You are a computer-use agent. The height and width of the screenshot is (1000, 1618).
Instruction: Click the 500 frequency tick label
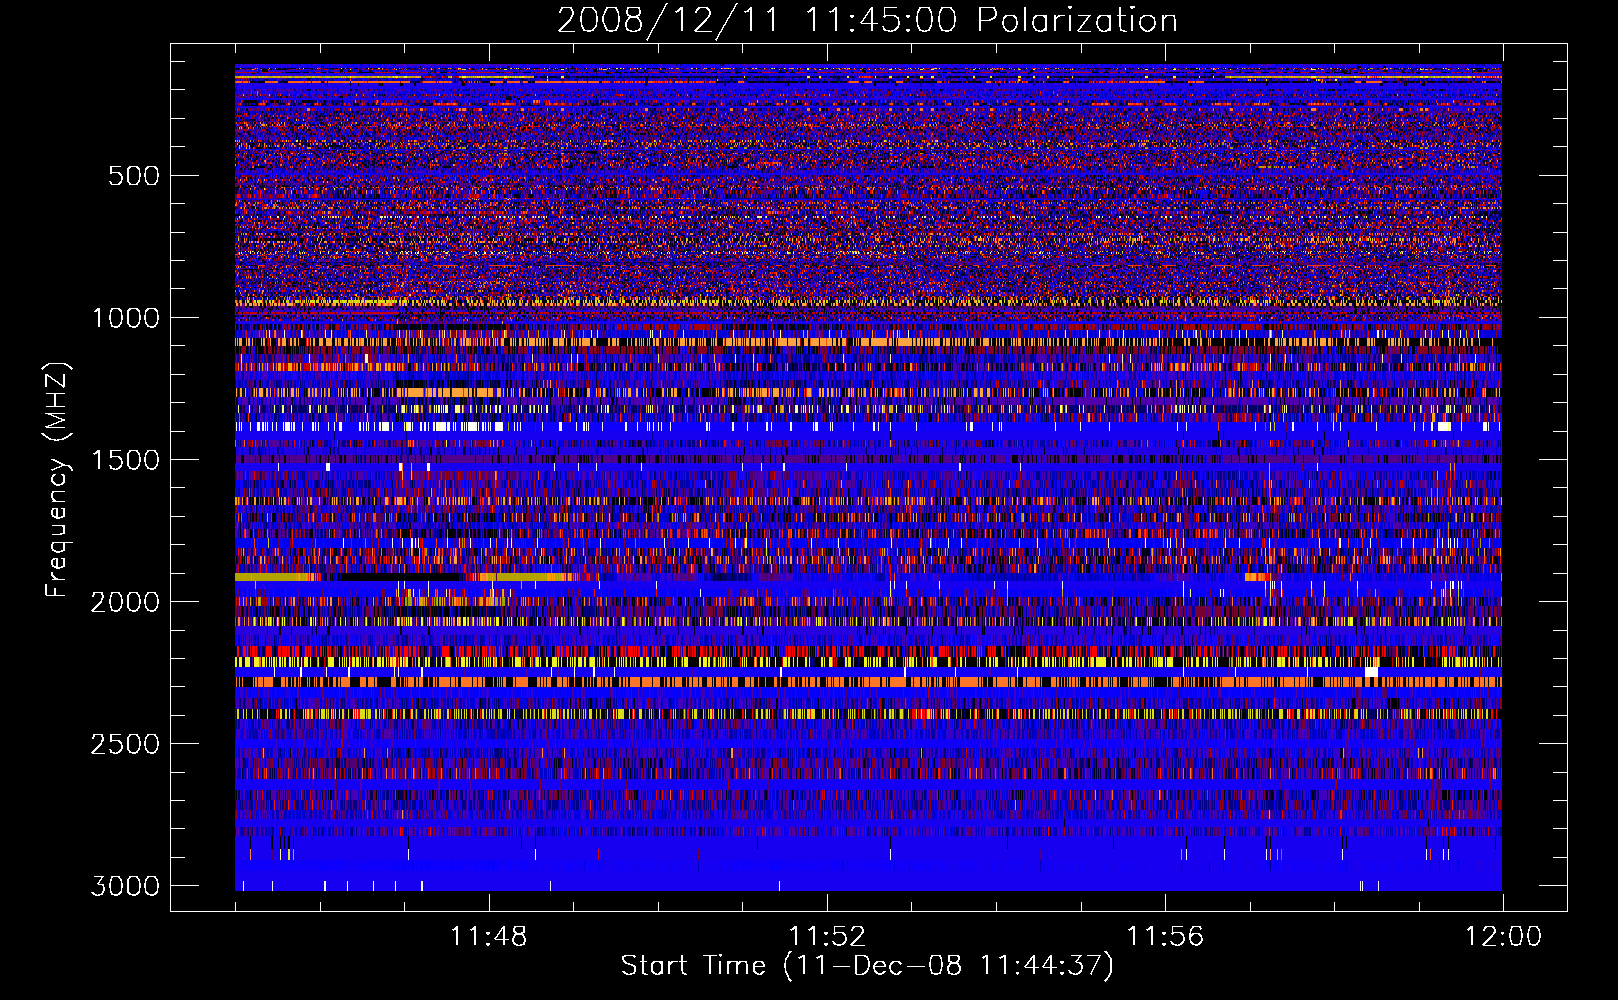point(134,176)
